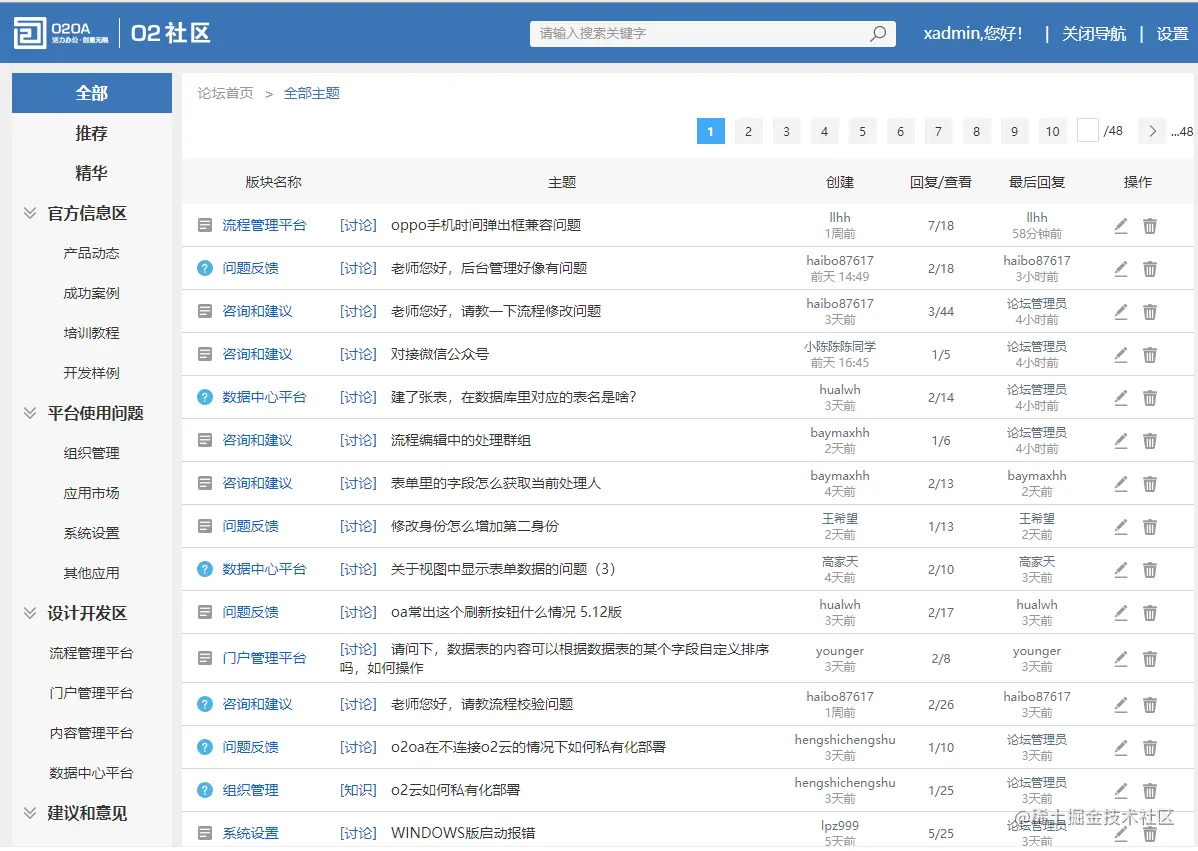This screenshot has height=851, width=1198.
Task: Click 论坛首页 breadcrumb link
Action: pos(225,93)
